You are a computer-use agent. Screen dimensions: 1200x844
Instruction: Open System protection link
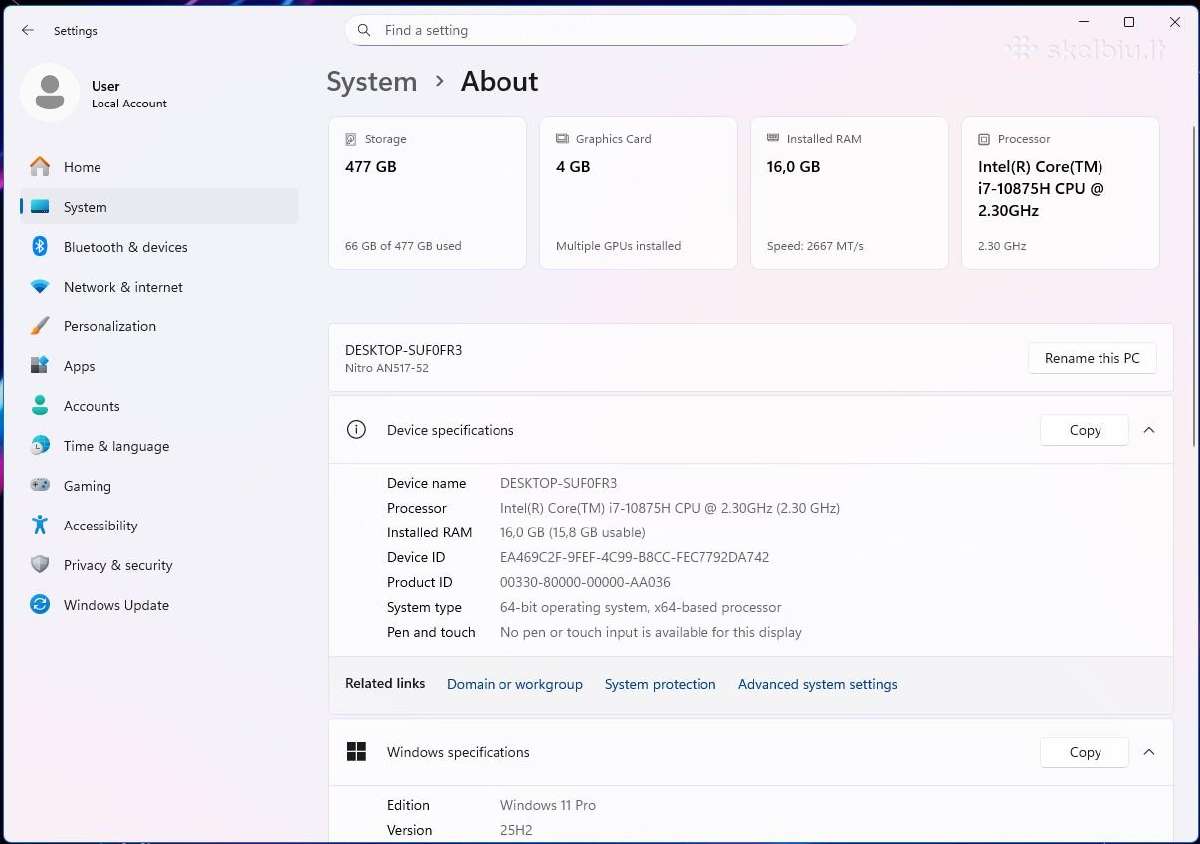(660, 684)
